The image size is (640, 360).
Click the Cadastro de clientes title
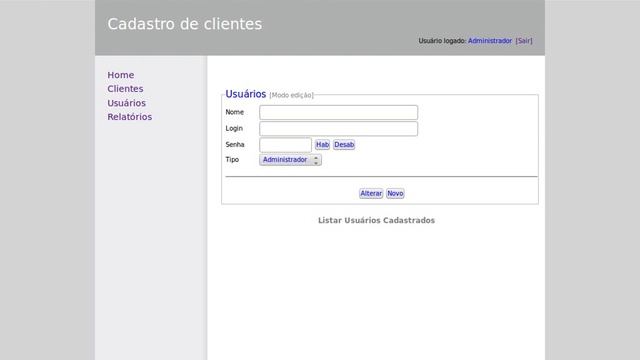pyautogui.click(x=184, y=24)
